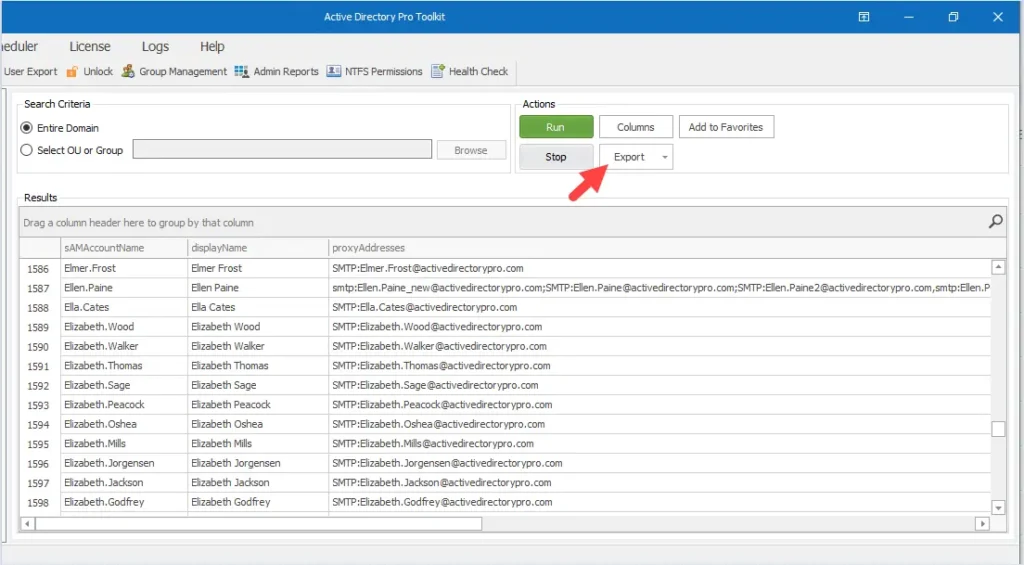
Task: Select the Entire Domain radio button
Action: coord(26,127)
